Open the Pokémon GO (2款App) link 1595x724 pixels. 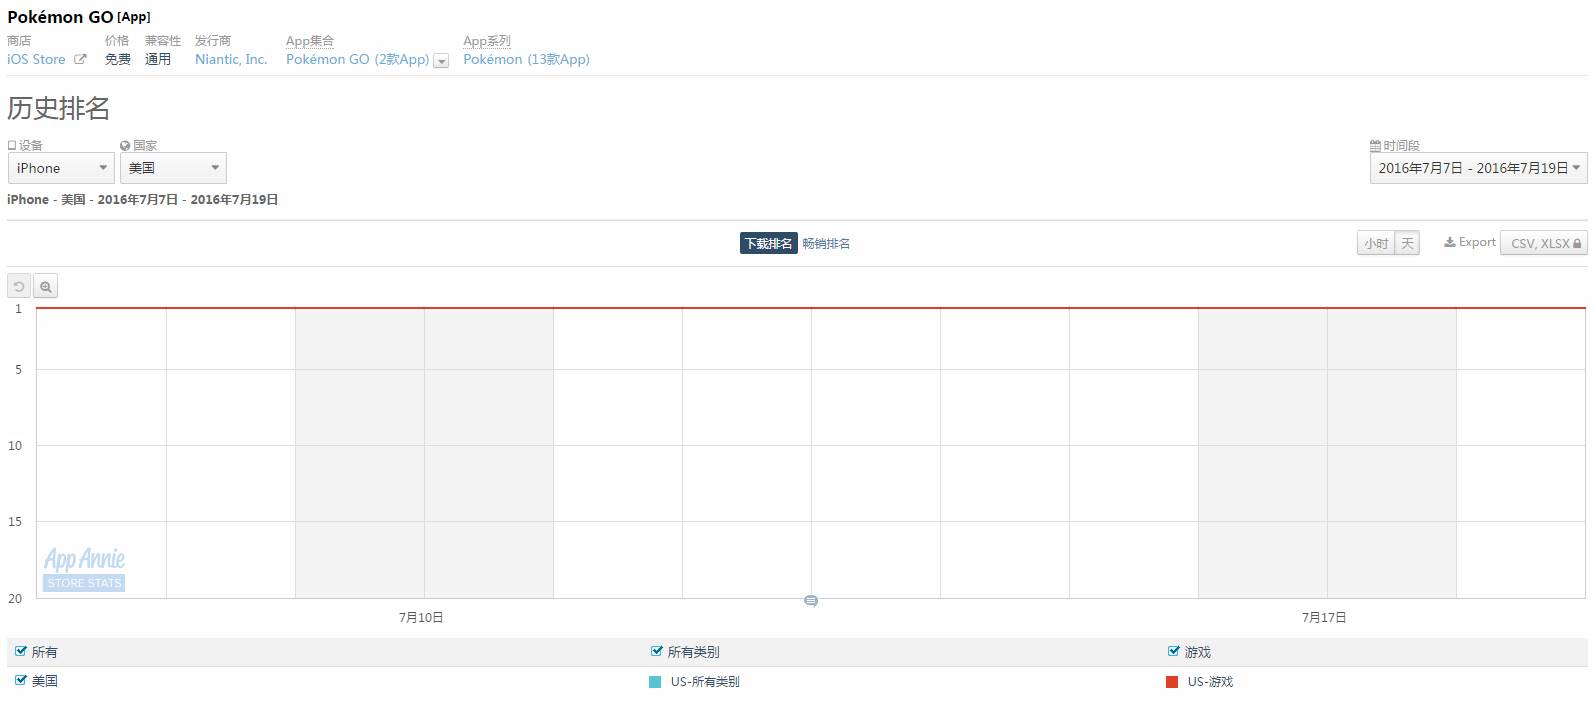click(357, 60)
